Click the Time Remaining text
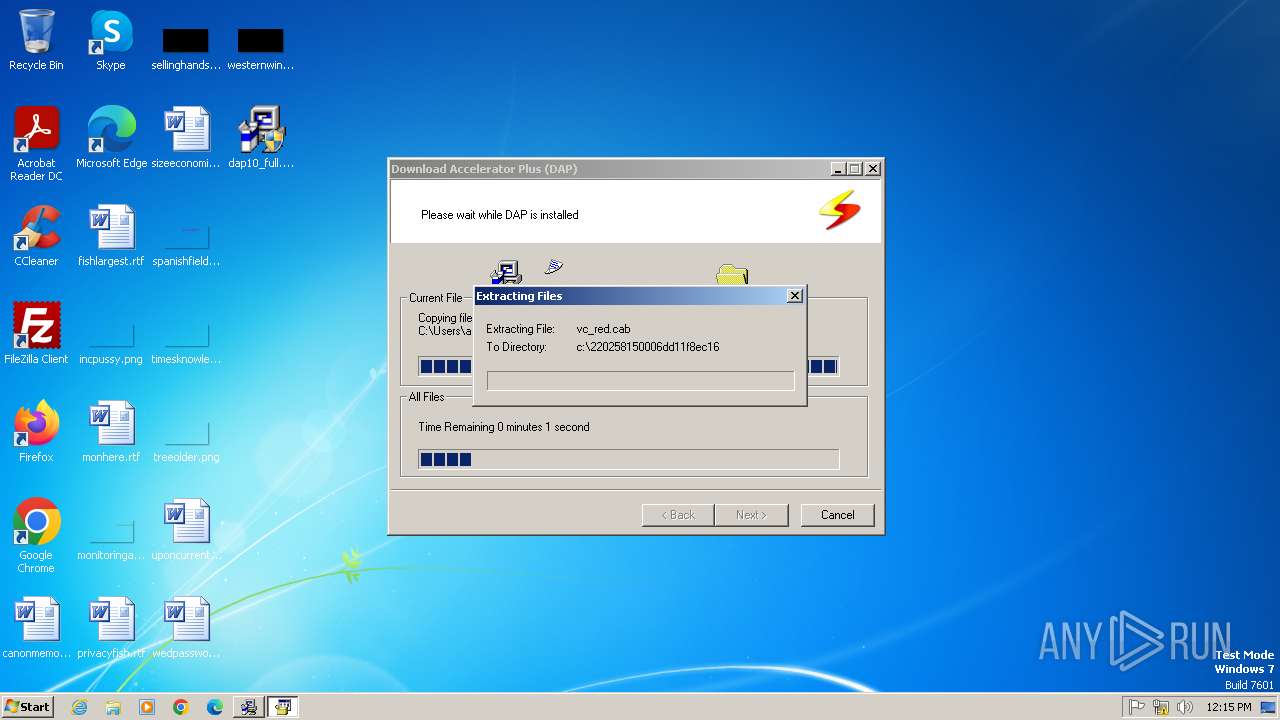 coord(504,427)
